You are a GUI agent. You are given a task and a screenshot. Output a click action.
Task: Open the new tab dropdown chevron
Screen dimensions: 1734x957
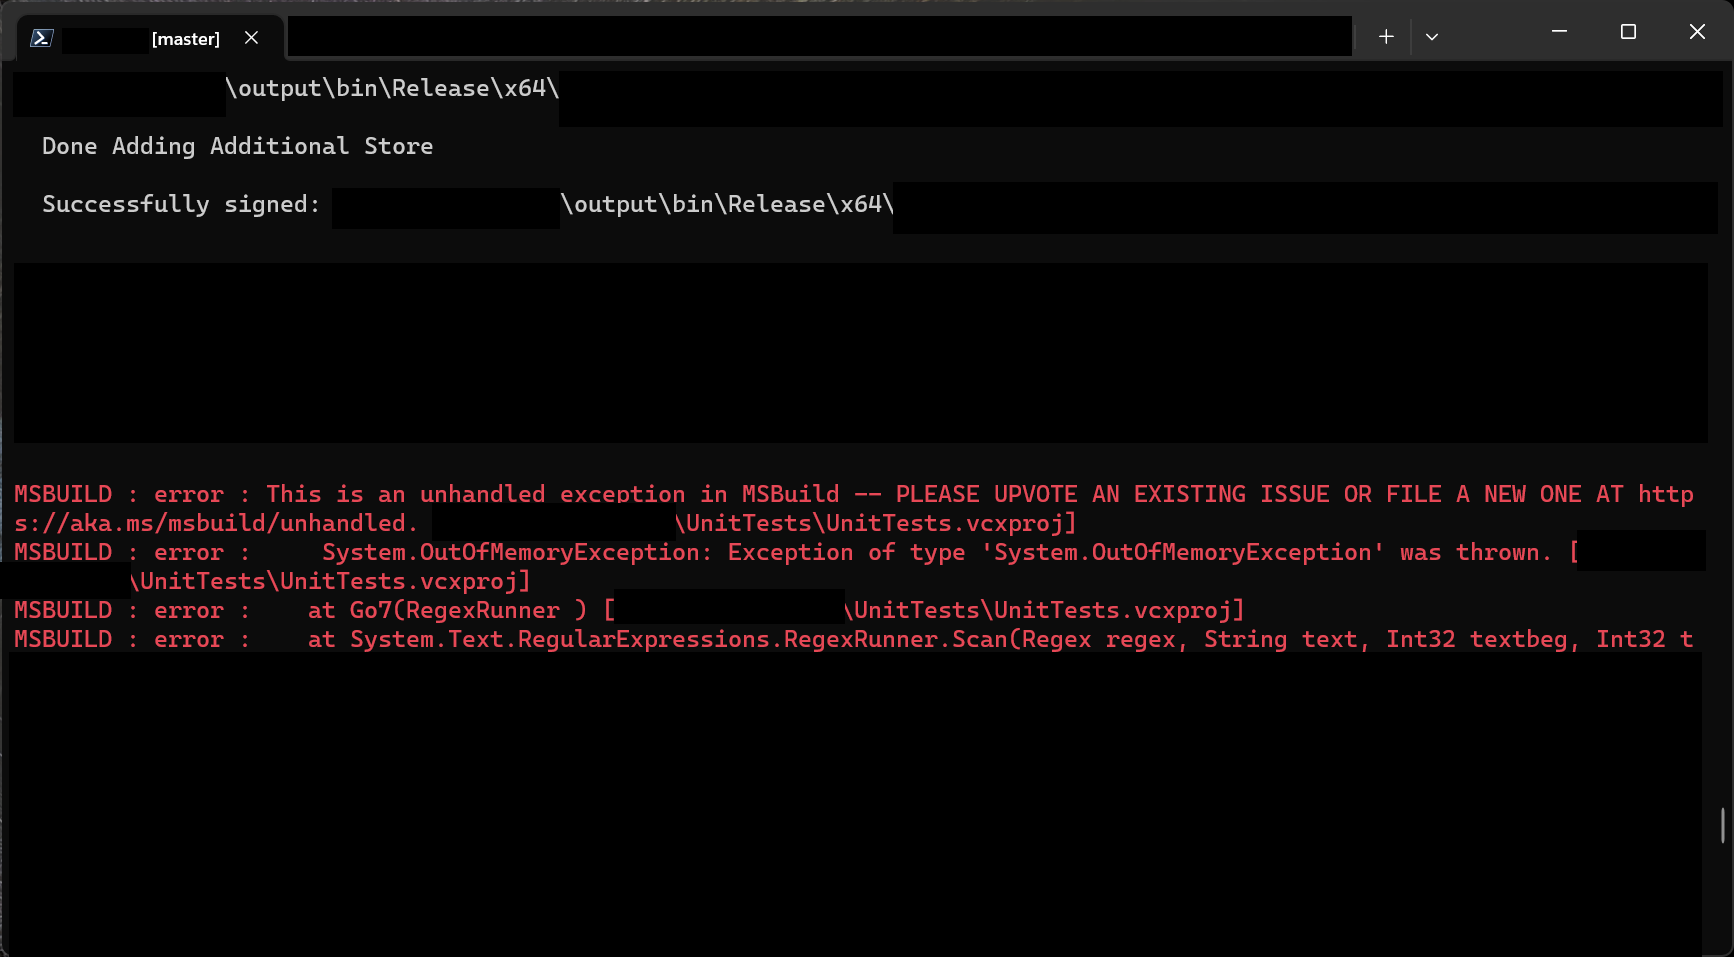[1431, 36]
